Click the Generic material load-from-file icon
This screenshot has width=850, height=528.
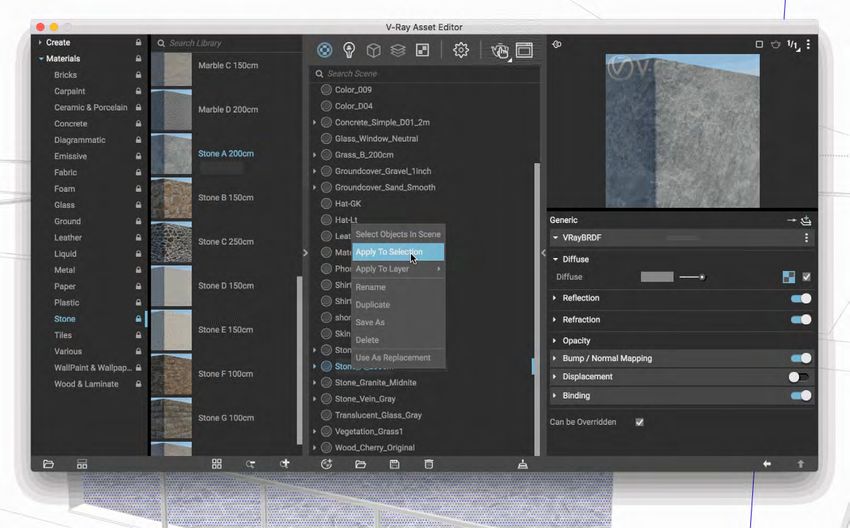806,220
